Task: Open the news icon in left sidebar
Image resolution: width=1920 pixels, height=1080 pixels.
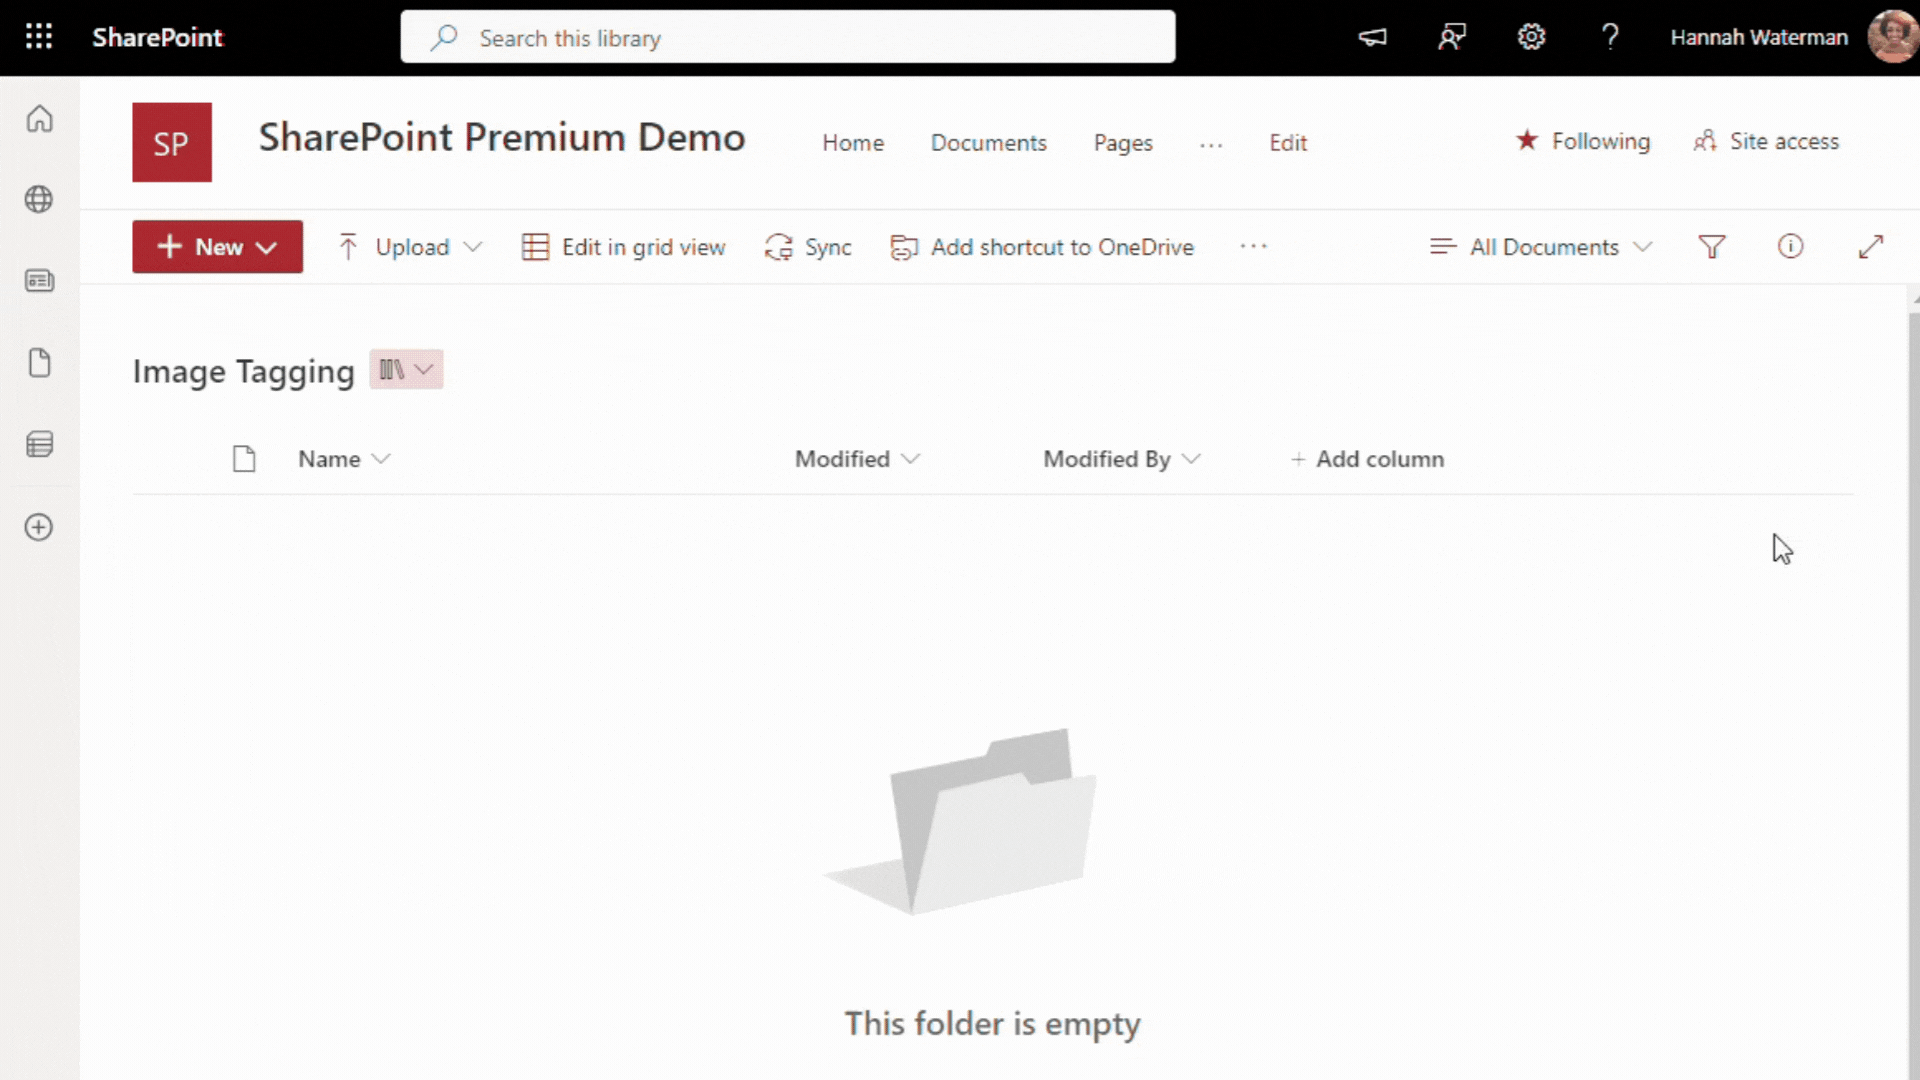Action: coord(39,281)
